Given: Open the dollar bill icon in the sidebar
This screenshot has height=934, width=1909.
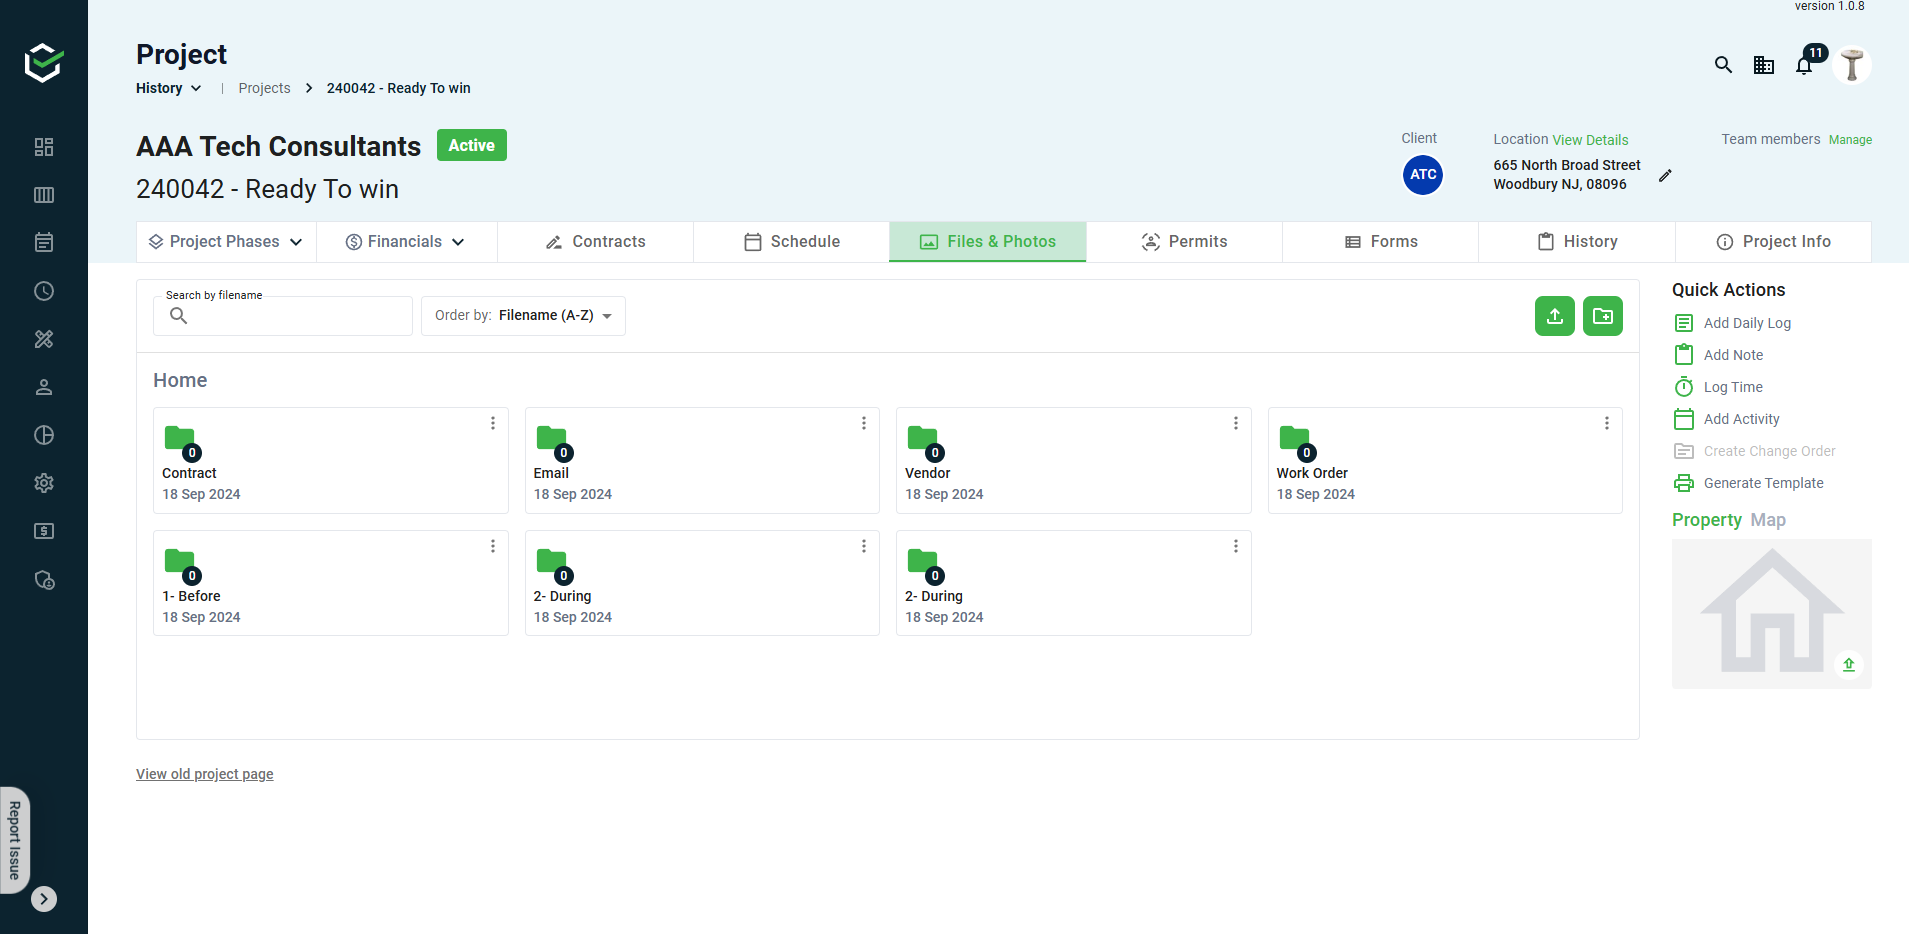Looking at the screenshot, I should 44,531.
